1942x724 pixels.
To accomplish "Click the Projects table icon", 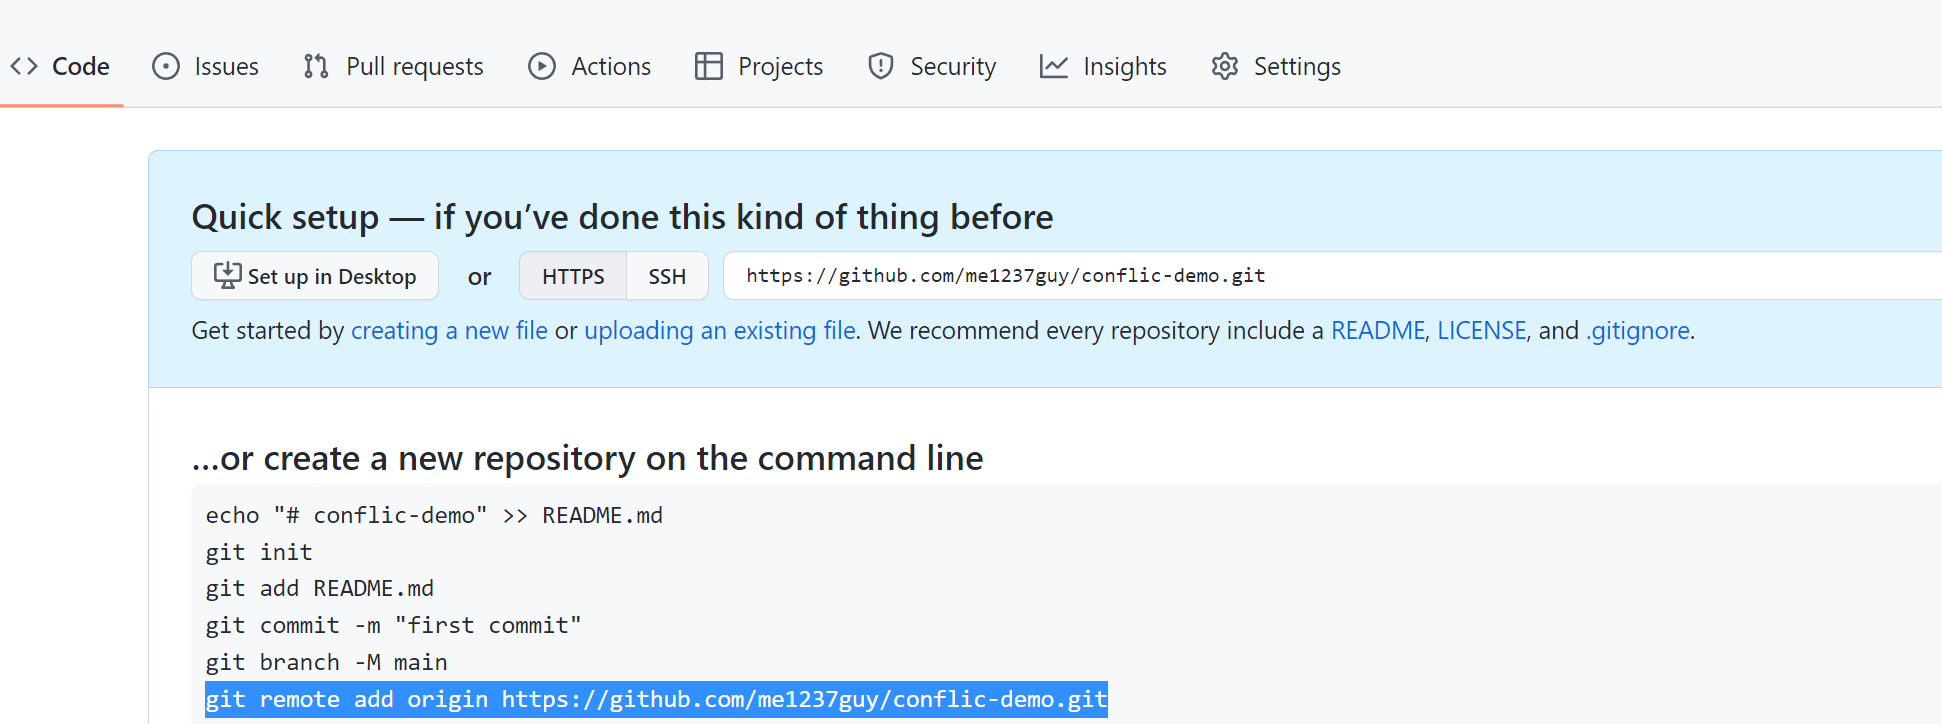I will click(709, 66).
